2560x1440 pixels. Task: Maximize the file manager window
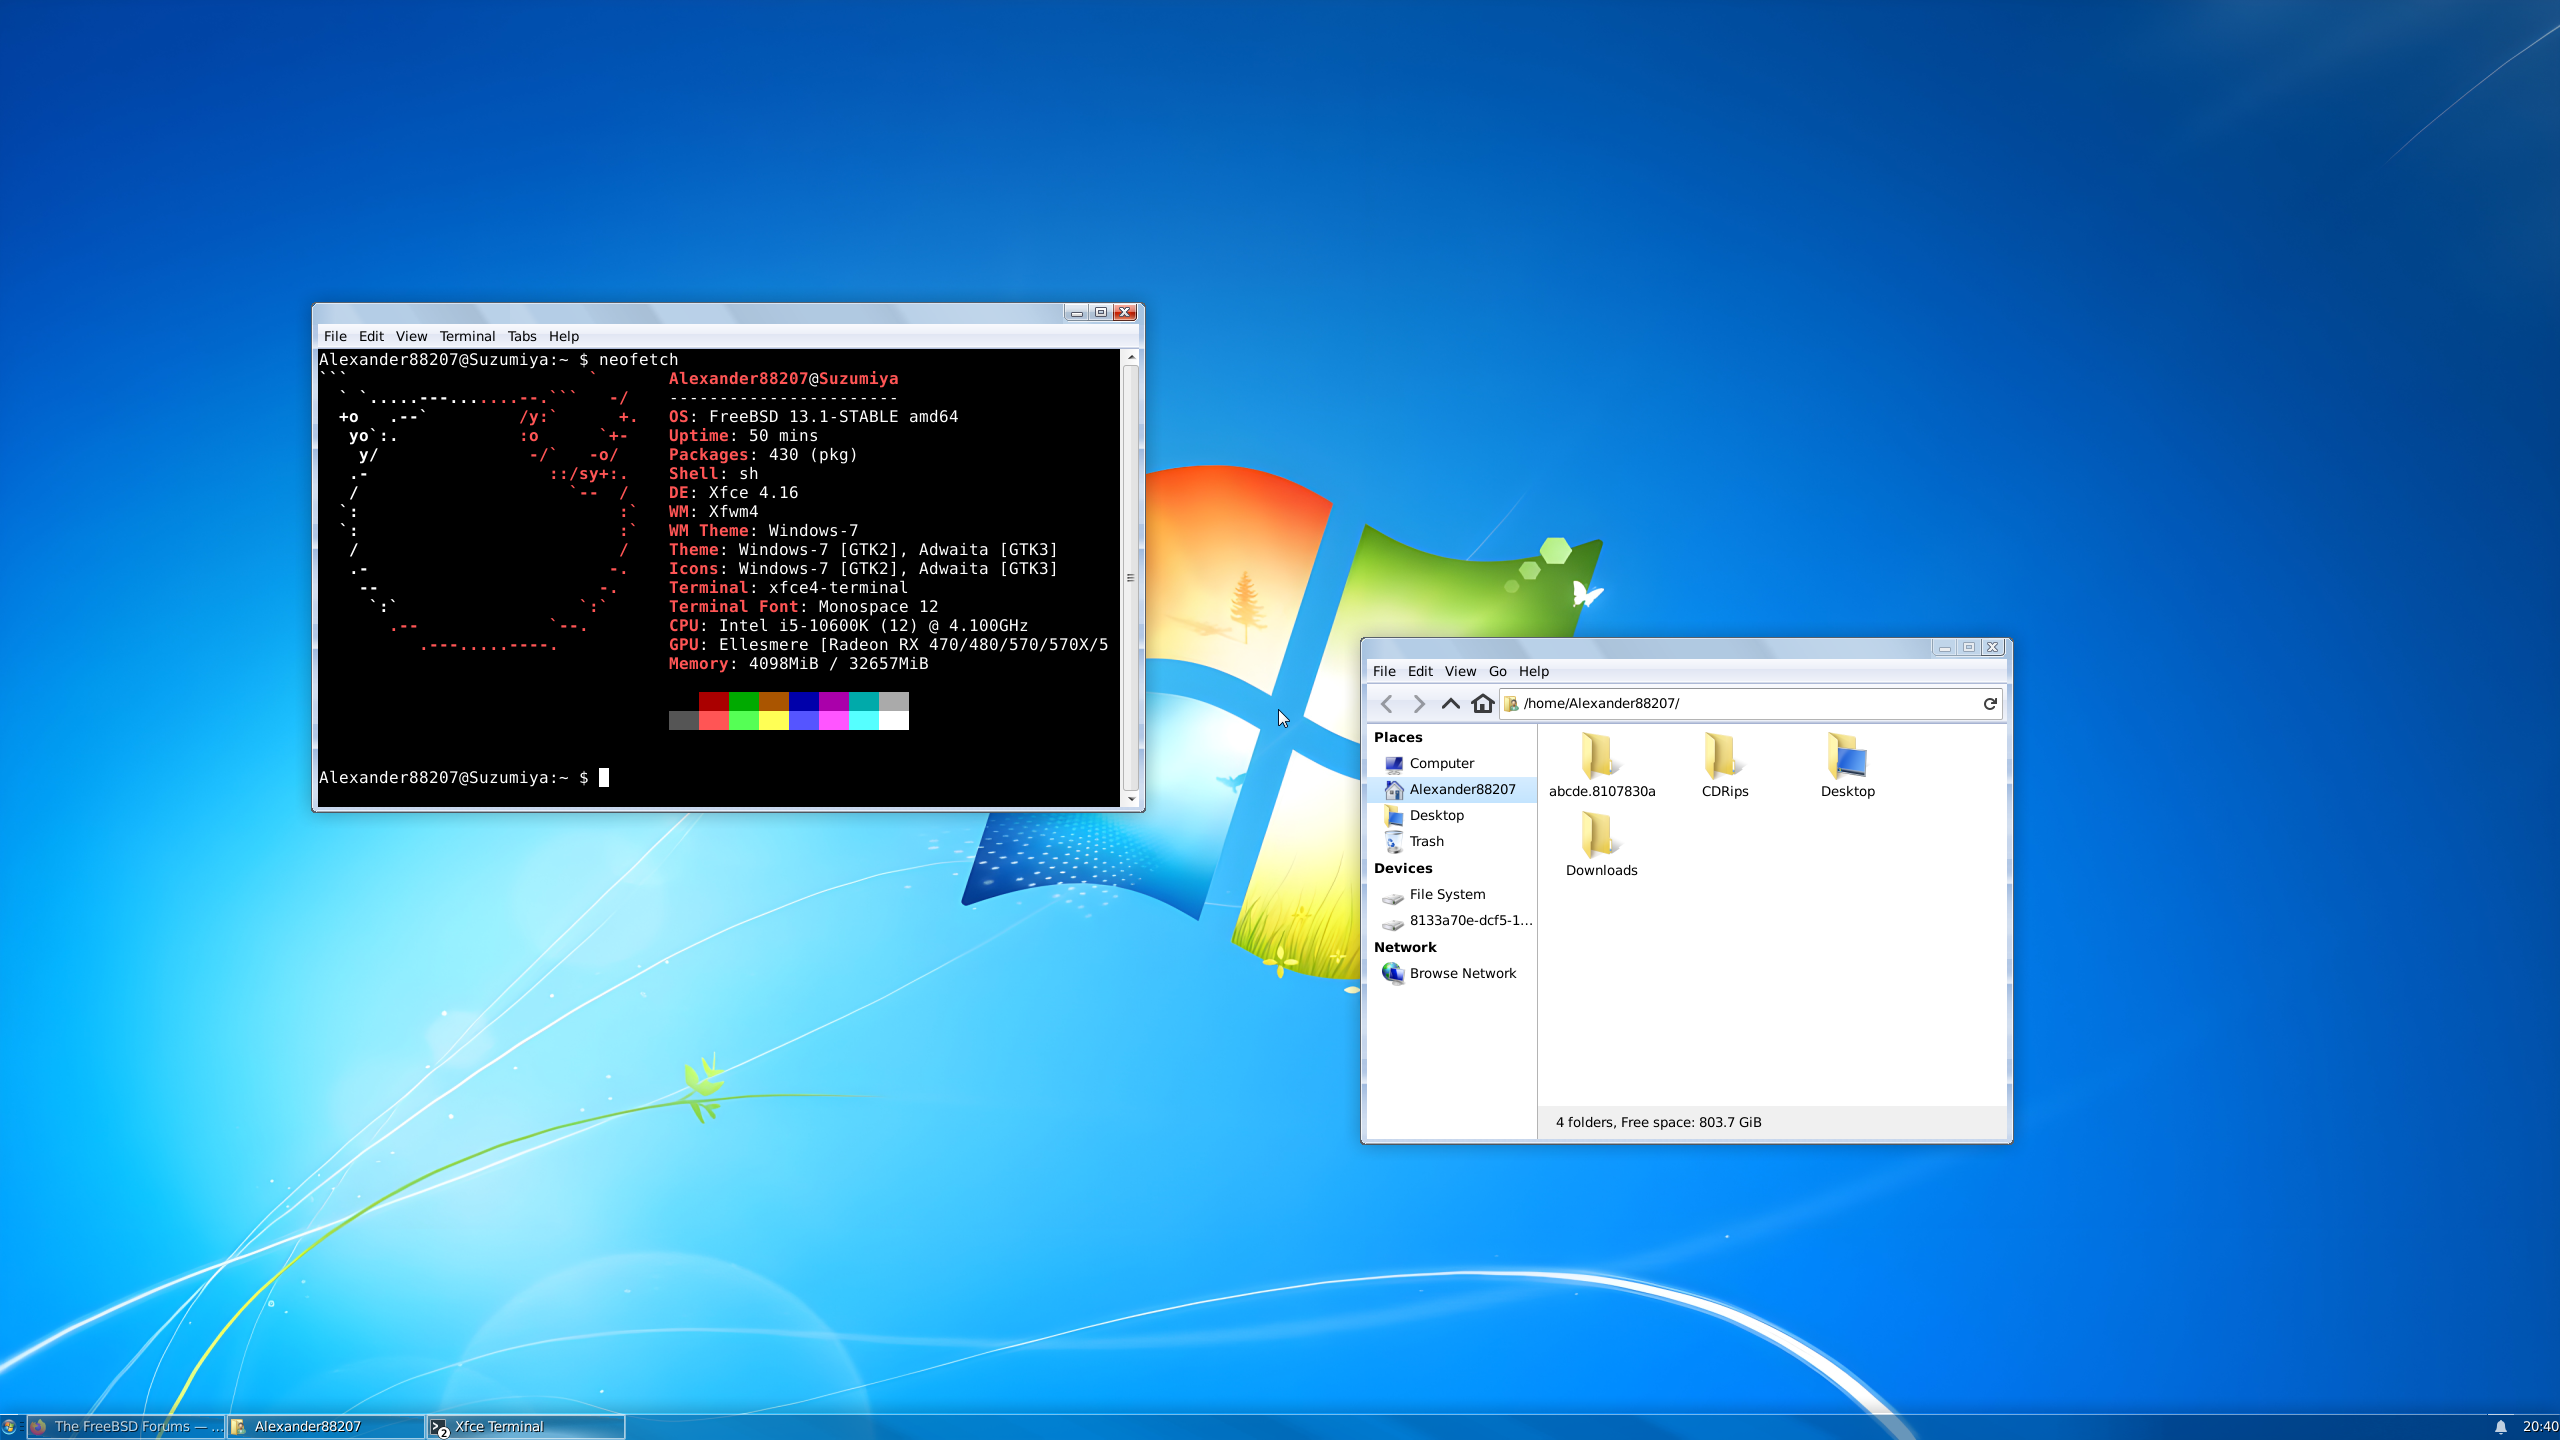pyautogui.click(x=1968, y=648)
